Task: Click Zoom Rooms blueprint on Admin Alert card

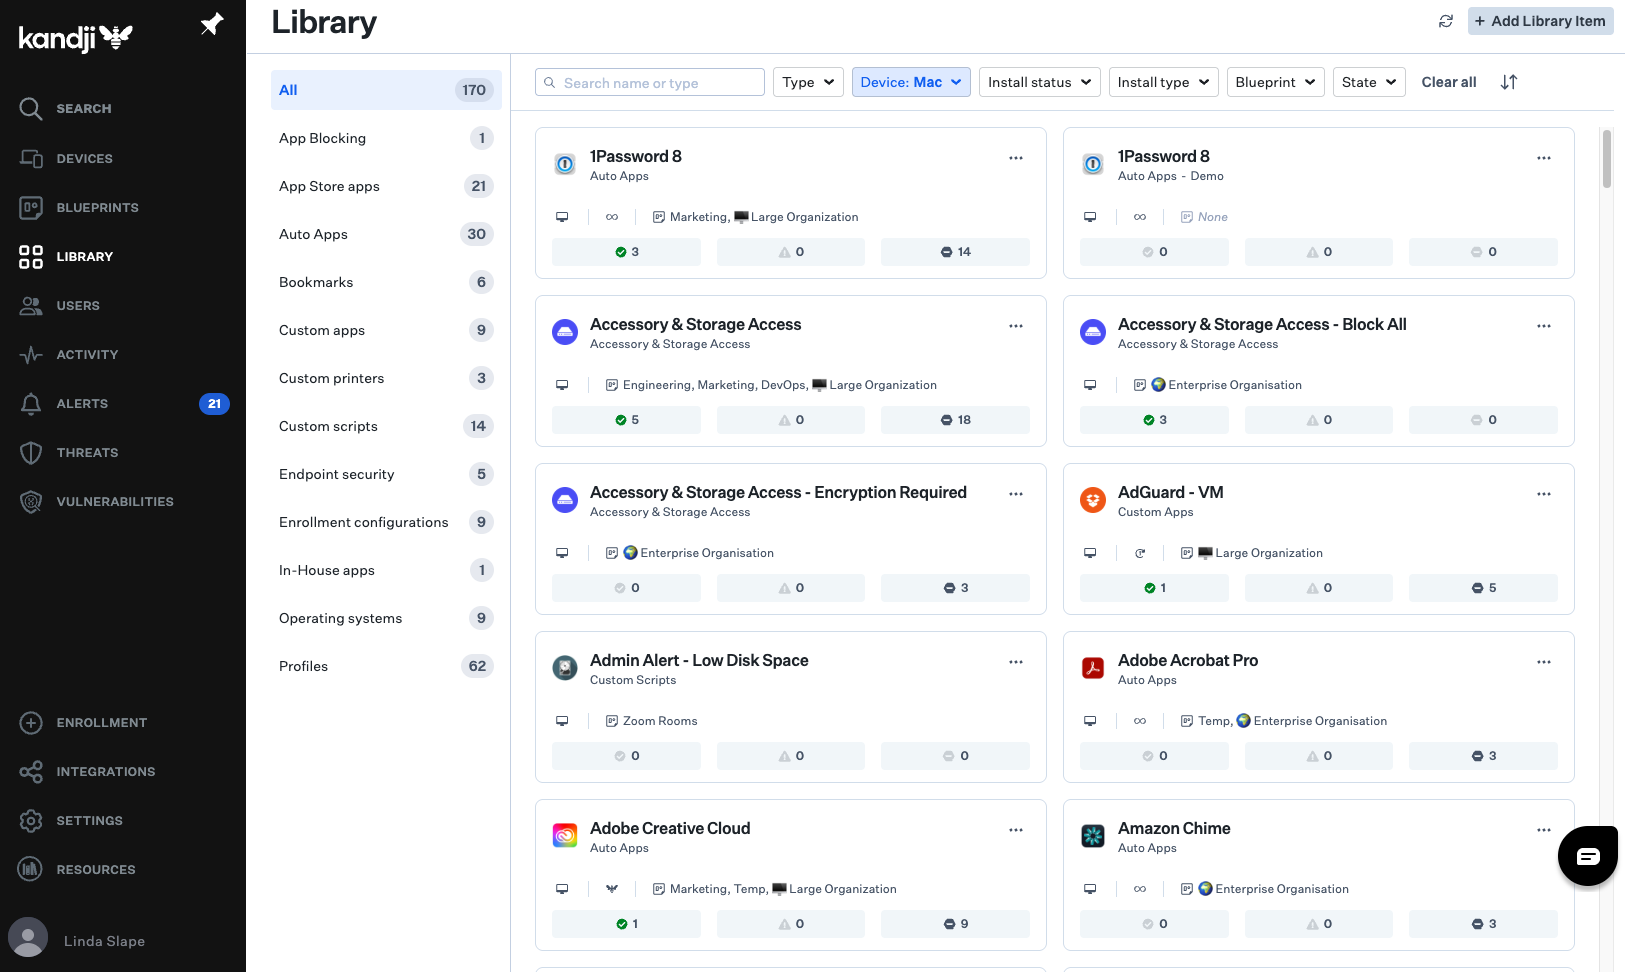Action: coord(660,721)
